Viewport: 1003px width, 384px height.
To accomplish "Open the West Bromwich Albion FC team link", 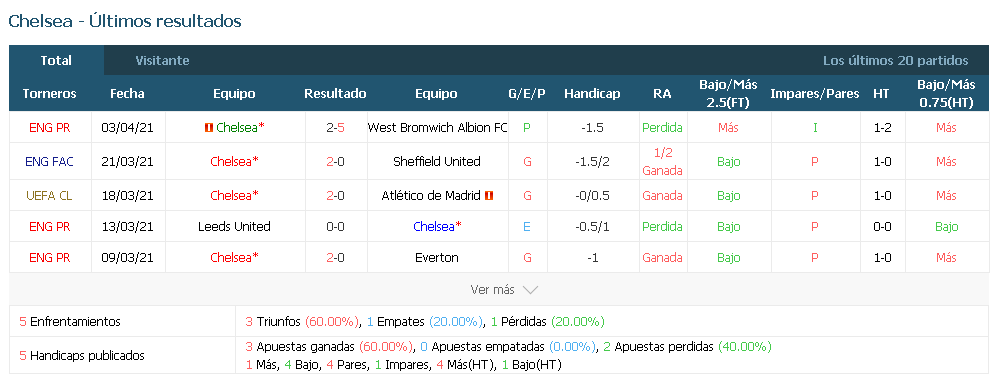I will point(438,127).
